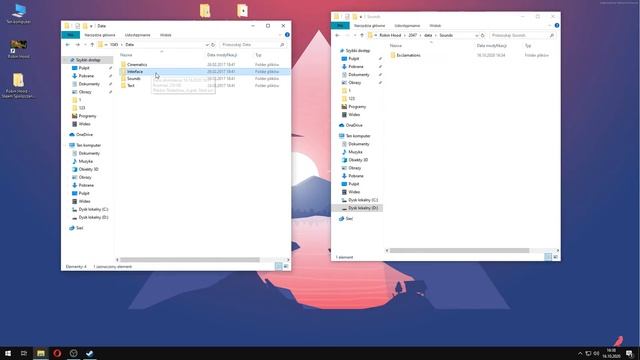This screenshot has width=640, height=360.
Task: Switch Sounds window to details view
Action: tap(548, 257)
